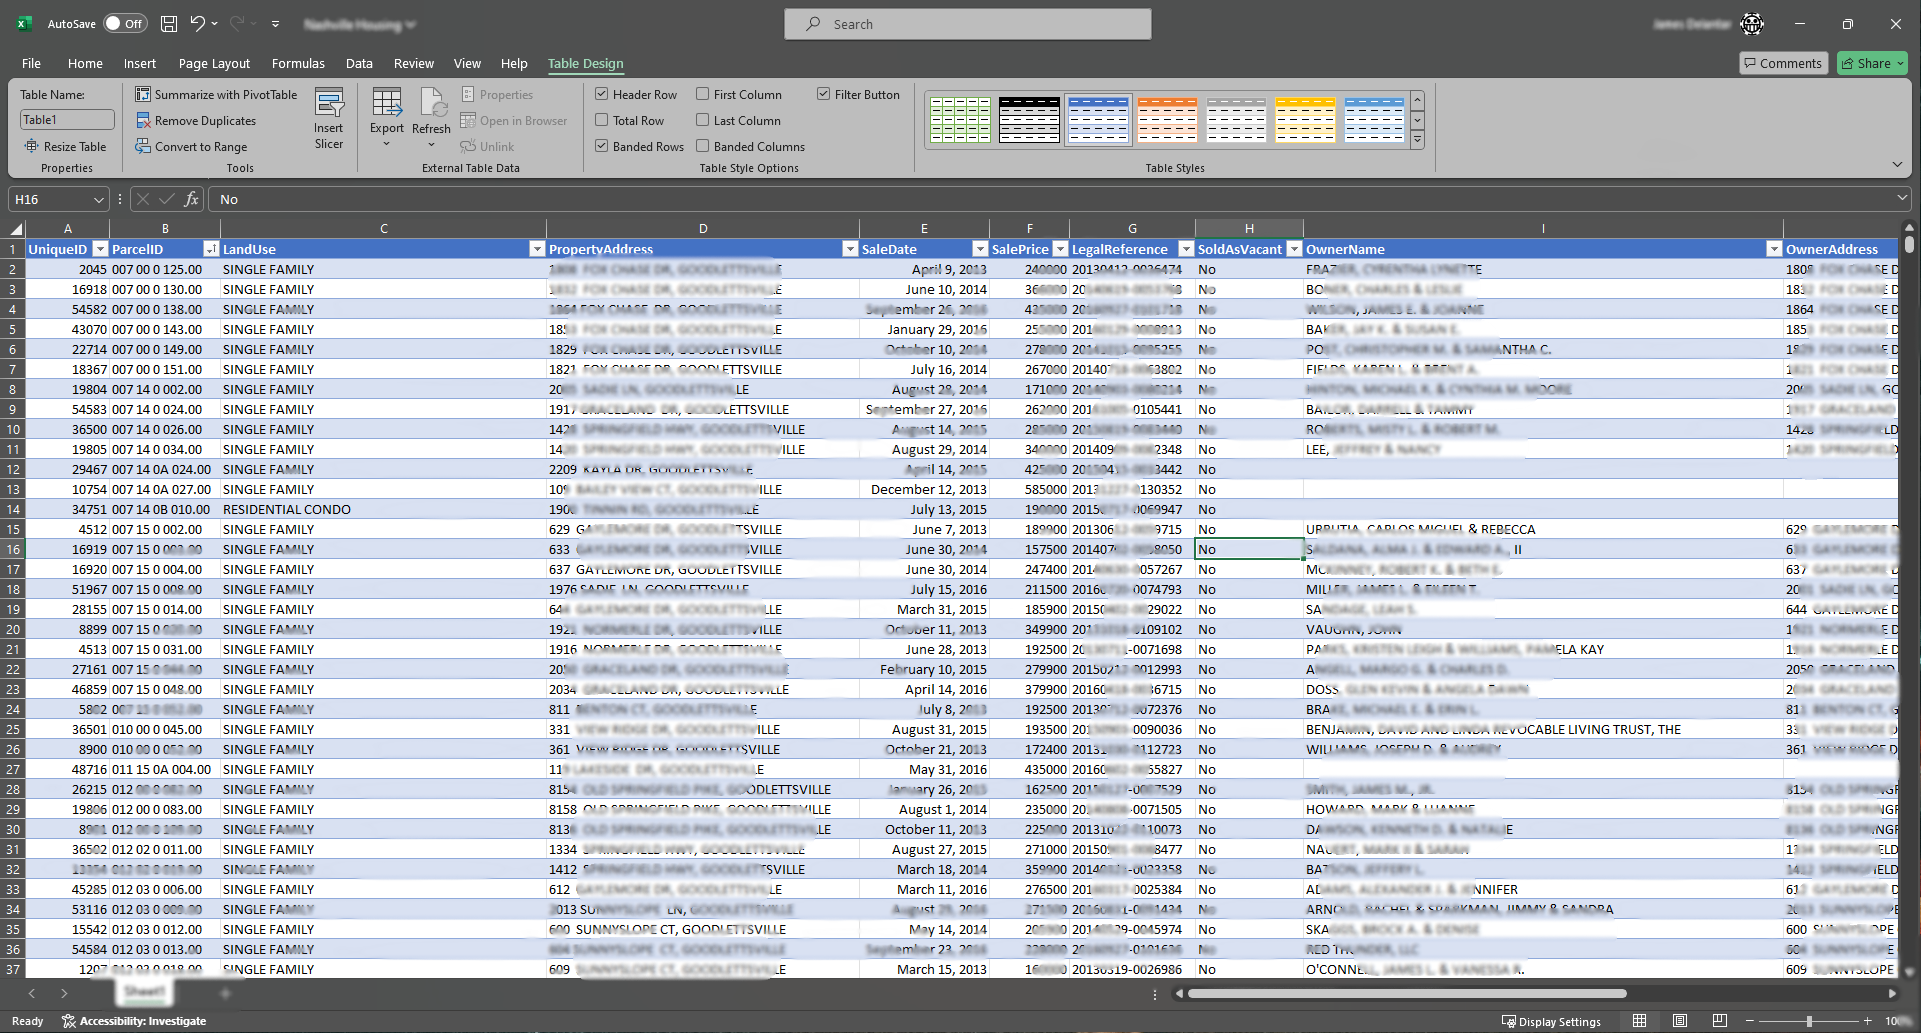The height and width of the screenshot is (1033, 1921).
Task: Click in the Search box
Action: click(x=968, y=24)
